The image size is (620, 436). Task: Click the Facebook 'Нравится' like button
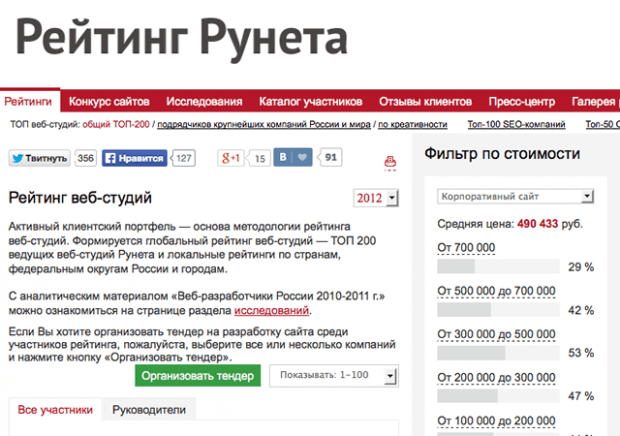(x=133, y=158)
